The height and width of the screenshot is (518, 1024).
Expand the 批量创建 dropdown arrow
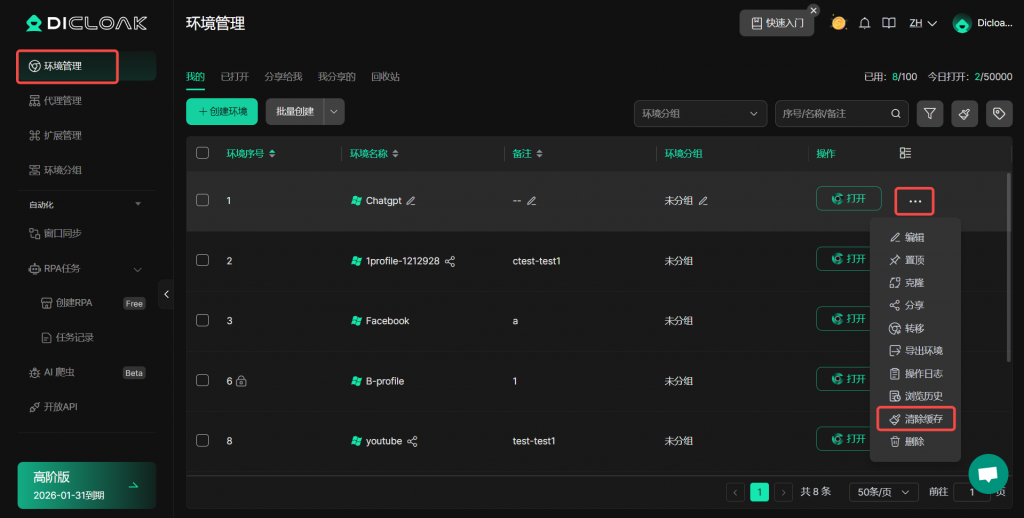pos(335,112)
